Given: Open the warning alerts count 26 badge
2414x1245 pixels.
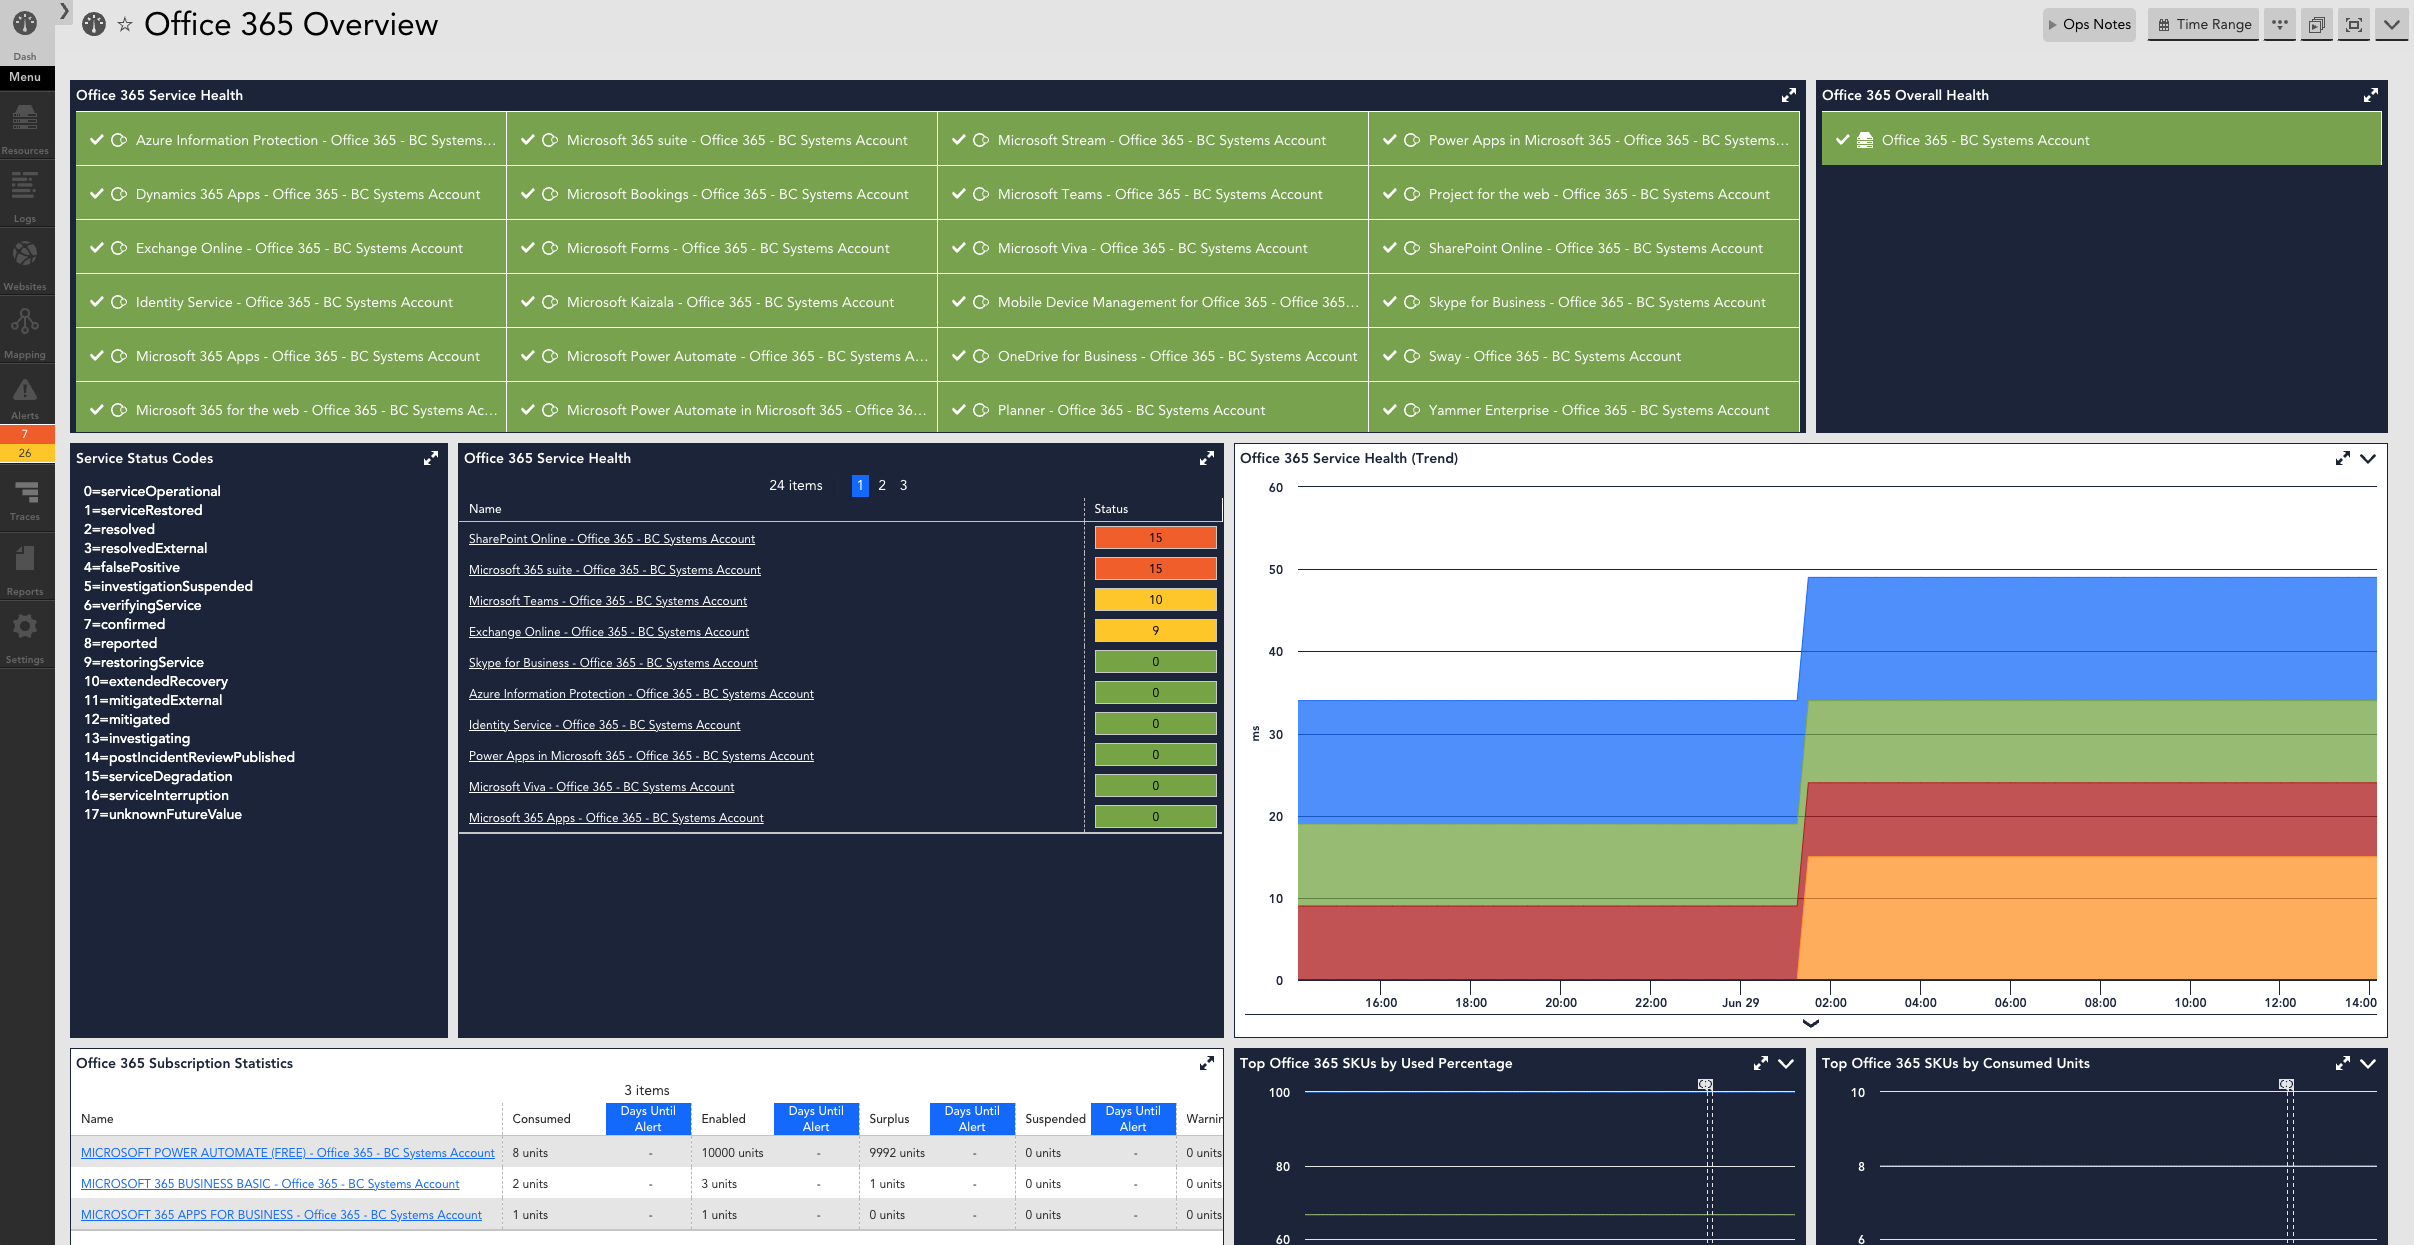Looking at the screenshot, I should click(25, 453).
